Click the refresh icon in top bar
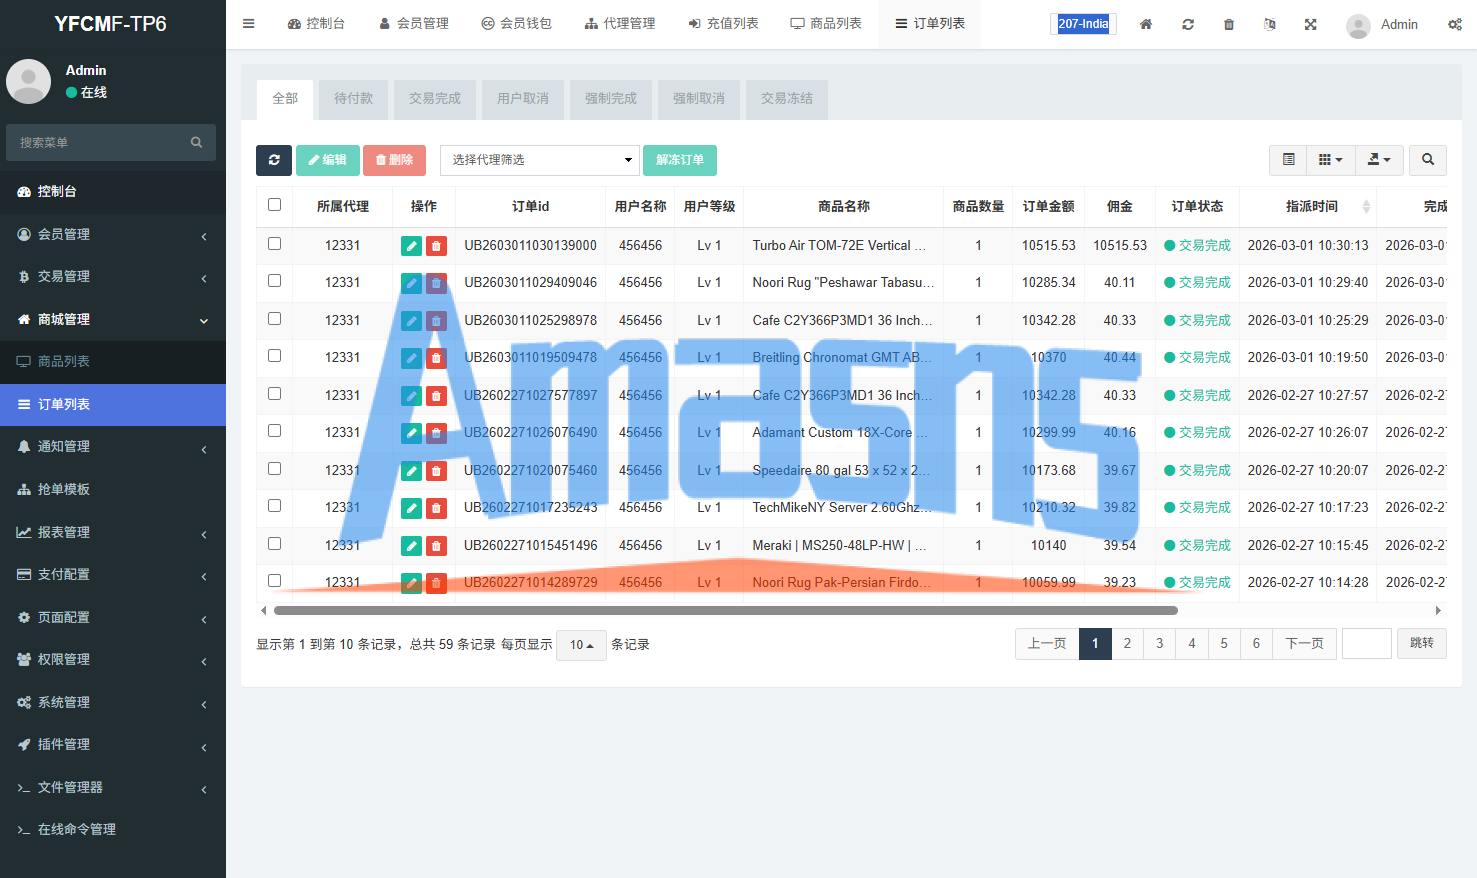Screen dimensions: 1477x878 click(1188, 24)
